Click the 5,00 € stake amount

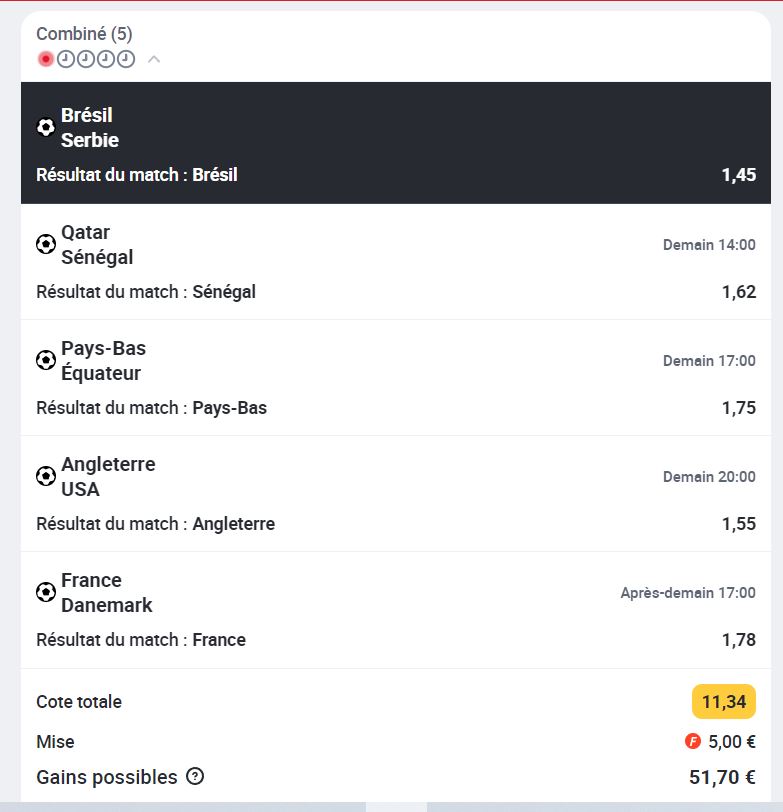point(732,742)
